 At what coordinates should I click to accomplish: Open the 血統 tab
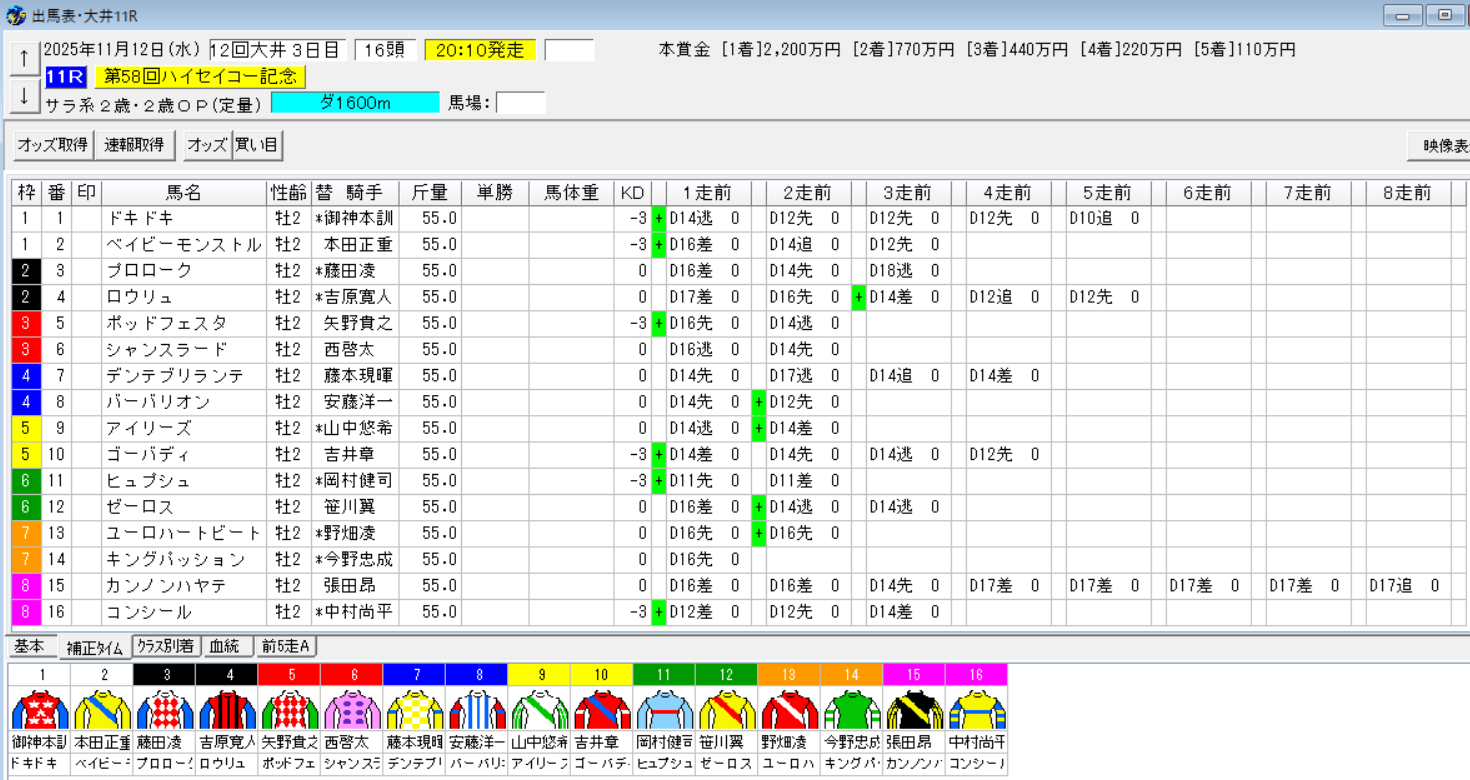pos(225,647)
